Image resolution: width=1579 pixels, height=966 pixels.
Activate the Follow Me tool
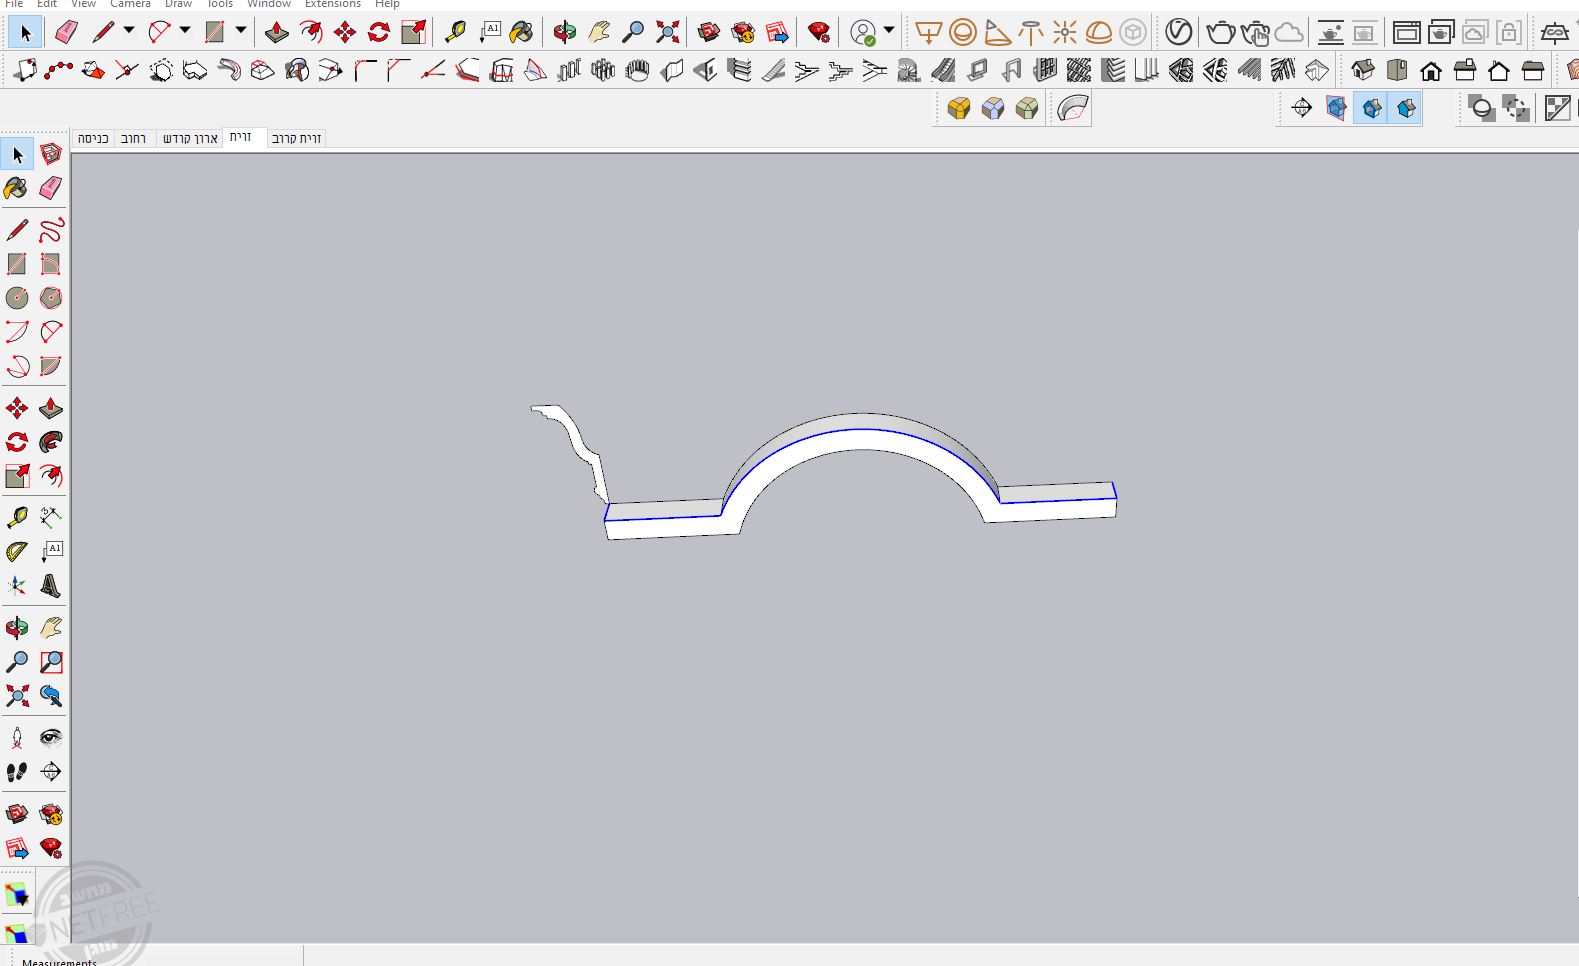(51, 442)
